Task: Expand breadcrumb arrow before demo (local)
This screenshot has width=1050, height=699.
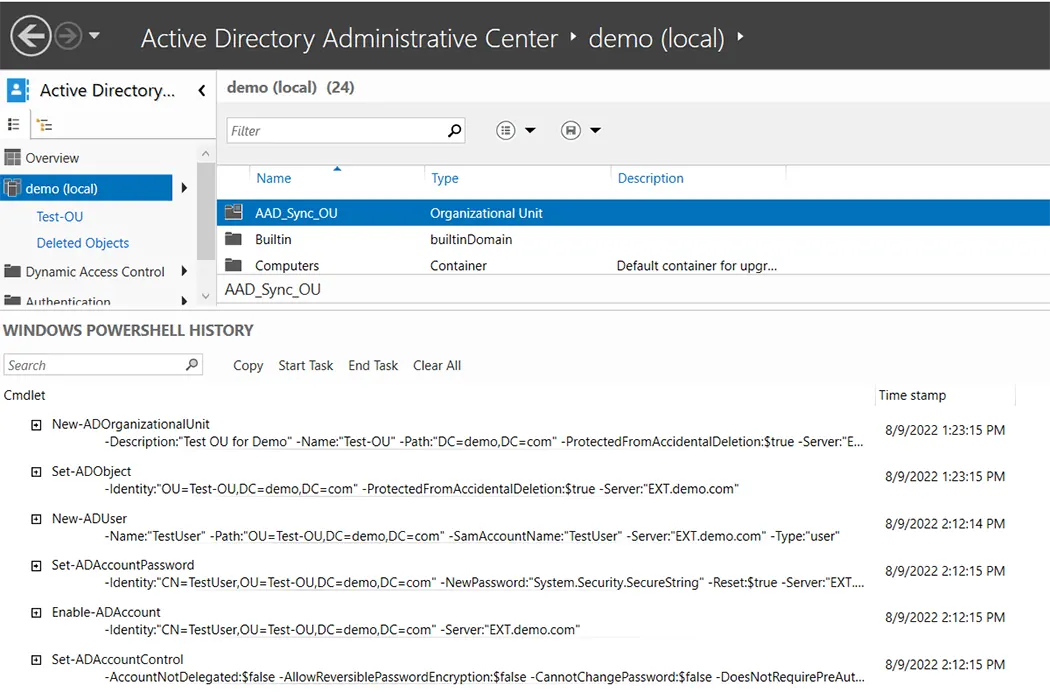Action: click(x=573, y=36)
